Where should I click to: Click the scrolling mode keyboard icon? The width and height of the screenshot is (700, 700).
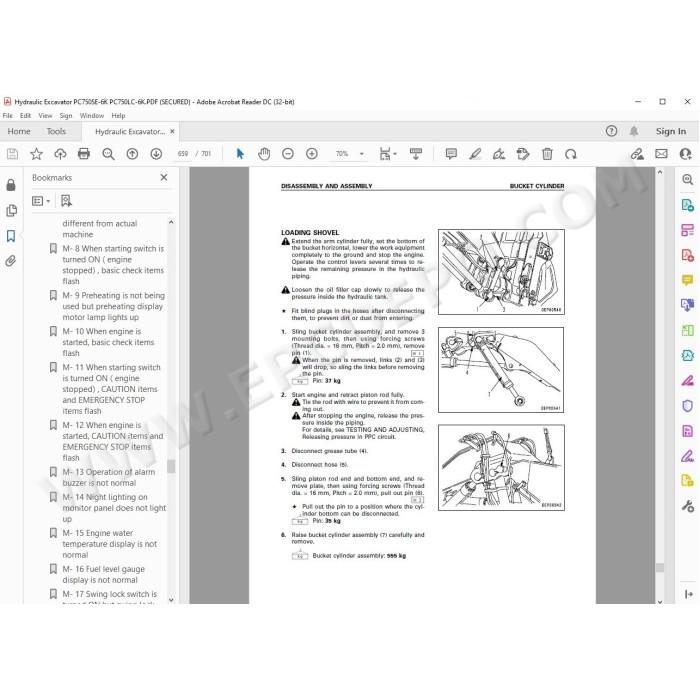pyautogui.click(x=416, y=154)
